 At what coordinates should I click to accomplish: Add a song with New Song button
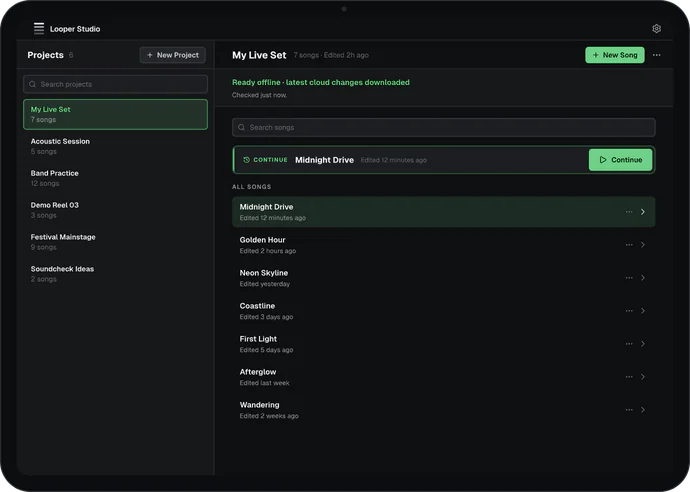pyautogui.click(x=615, y=55)
